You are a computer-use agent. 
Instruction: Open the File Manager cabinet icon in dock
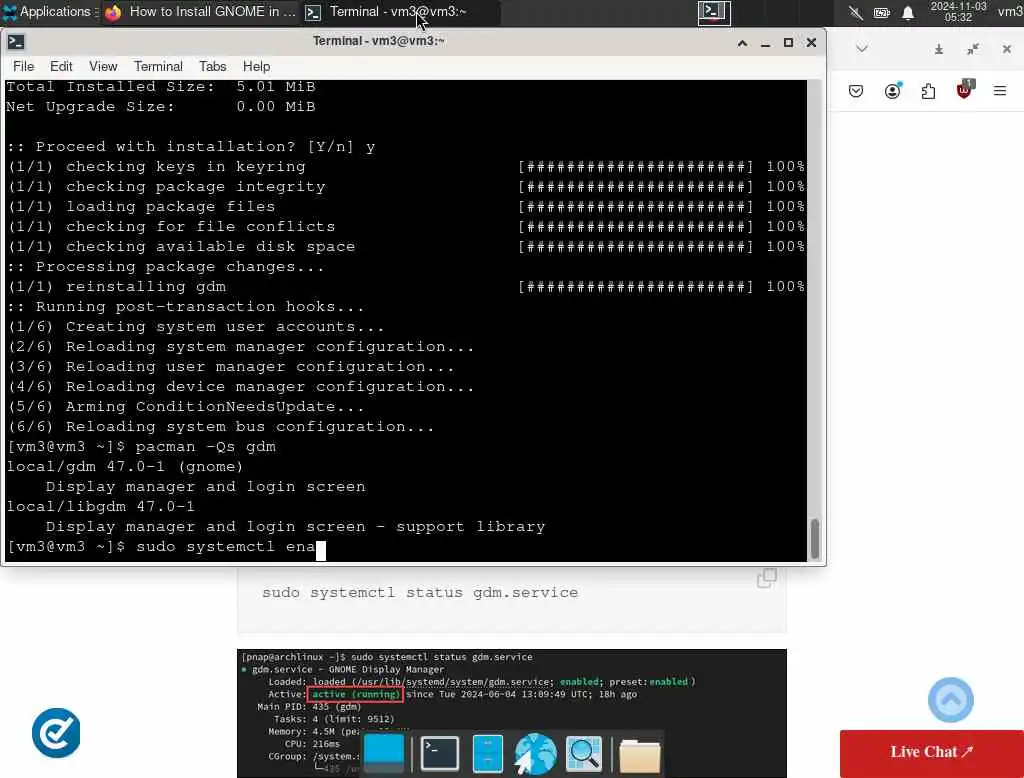coord(487,753)
